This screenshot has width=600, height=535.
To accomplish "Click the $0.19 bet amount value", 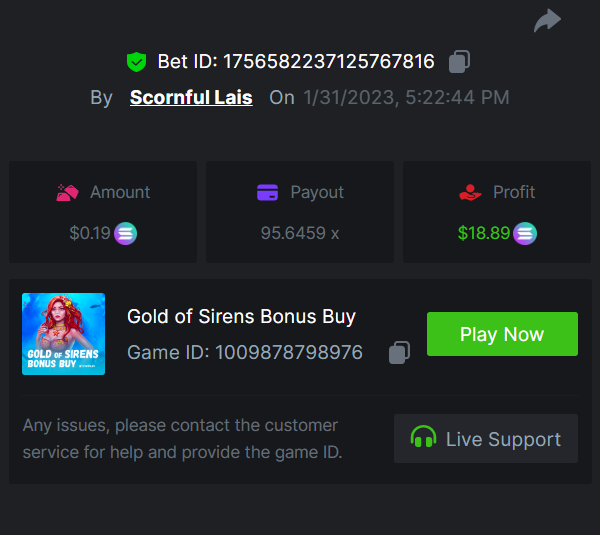I will coord(89,234).
